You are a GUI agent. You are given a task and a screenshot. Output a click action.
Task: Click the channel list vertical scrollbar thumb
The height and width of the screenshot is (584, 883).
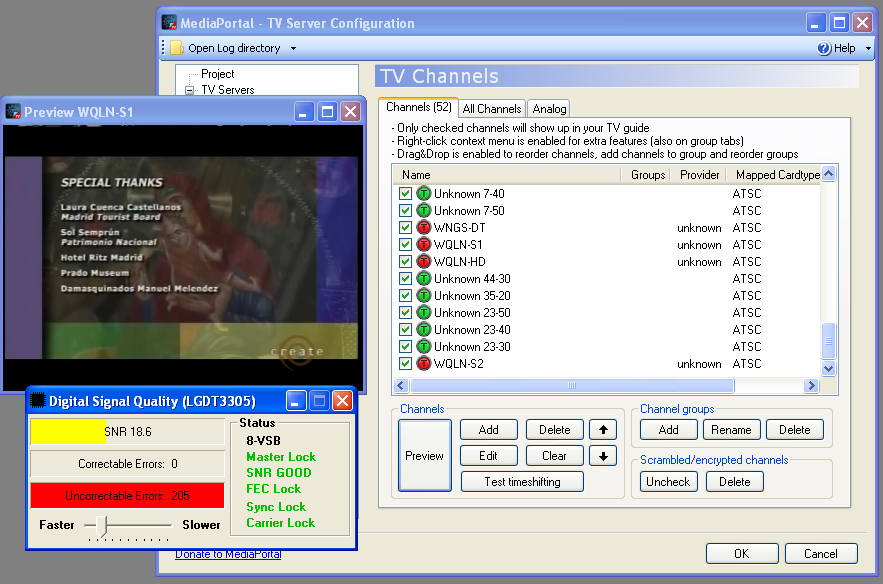[x=828, y=341]
